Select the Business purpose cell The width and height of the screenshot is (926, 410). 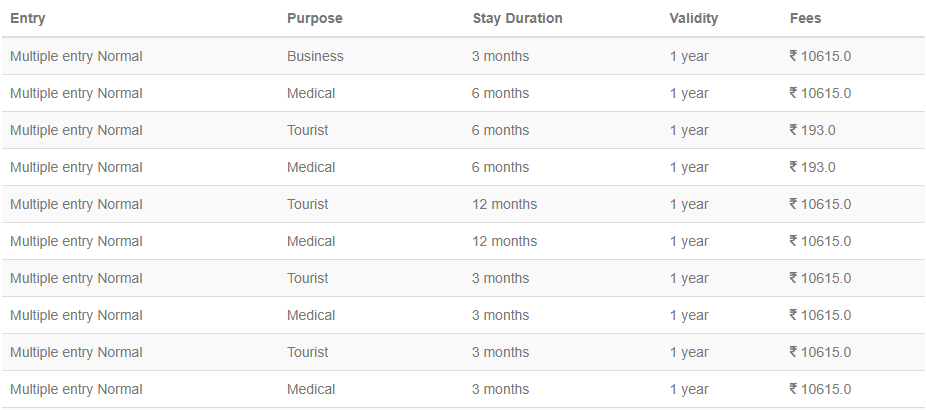tap(315, 56)
